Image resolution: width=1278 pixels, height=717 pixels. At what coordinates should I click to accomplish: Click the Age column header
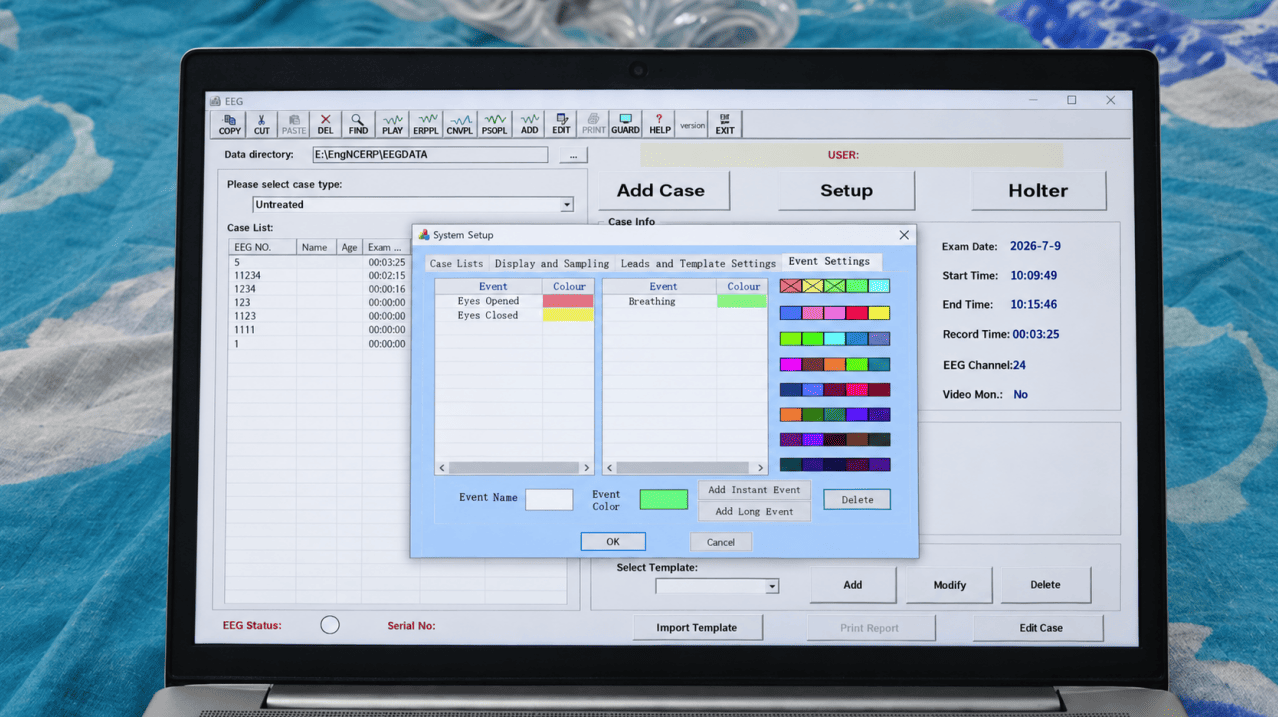pyautogui.click(x=349, y=247)
